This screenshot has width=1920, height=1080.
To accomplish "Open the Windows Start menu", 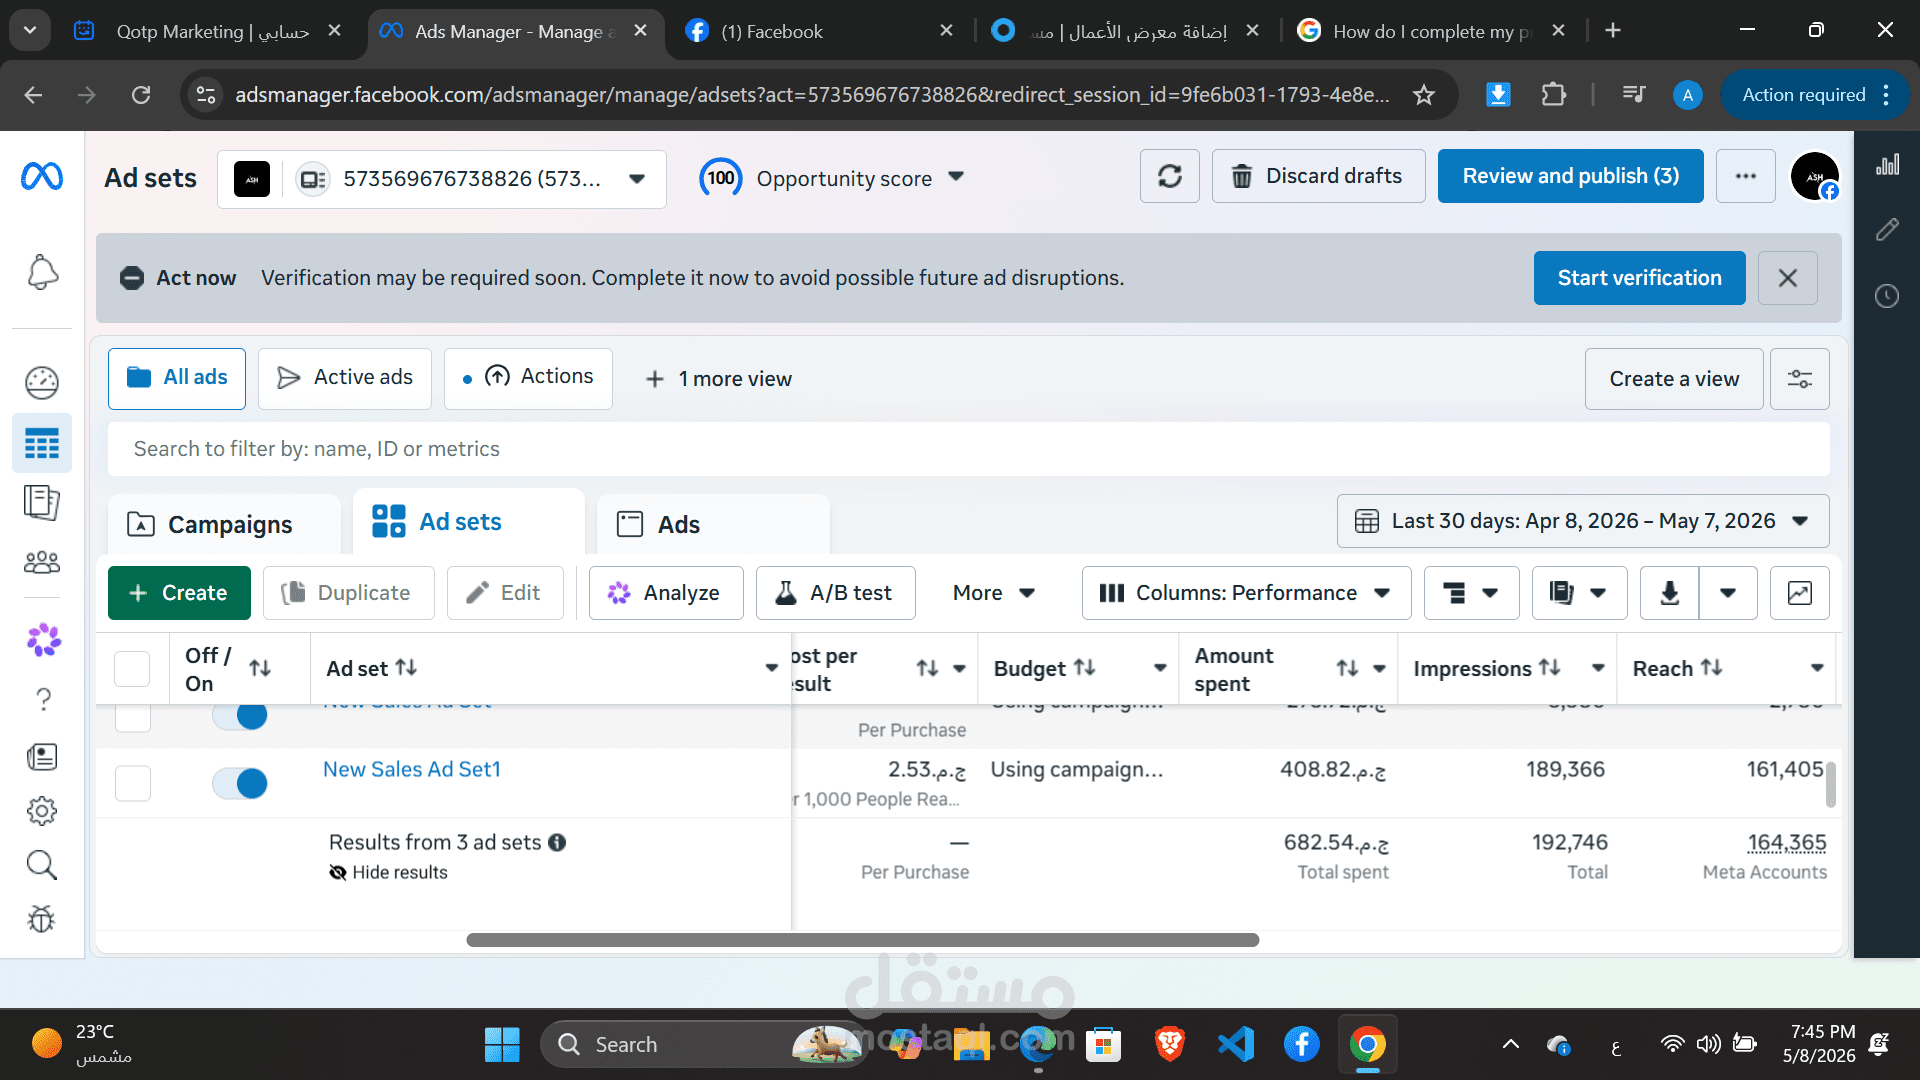I will [502, 1045].
